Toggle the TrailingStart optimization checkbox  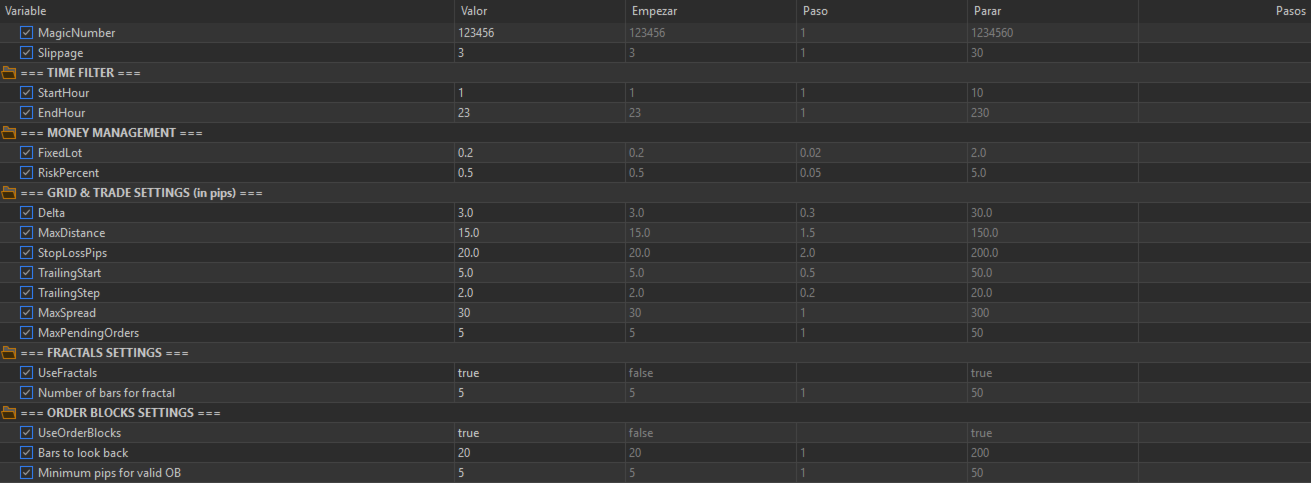[27, 273]
